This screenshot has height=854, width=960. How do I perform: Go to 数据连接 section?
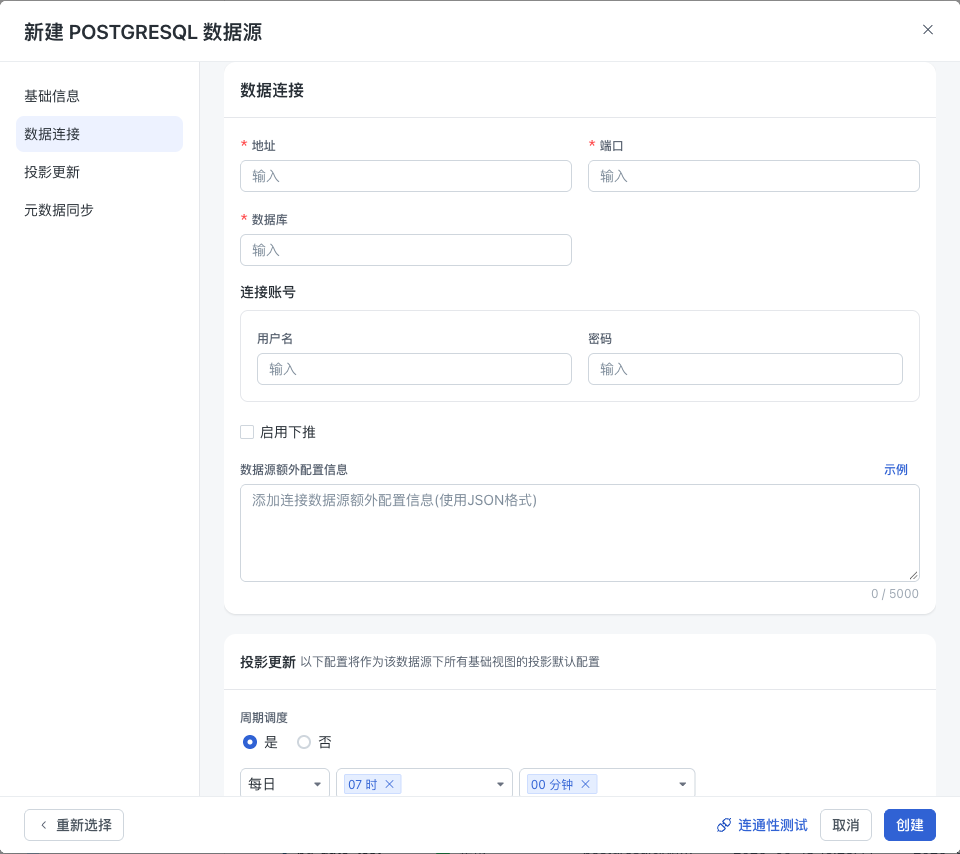99,134
